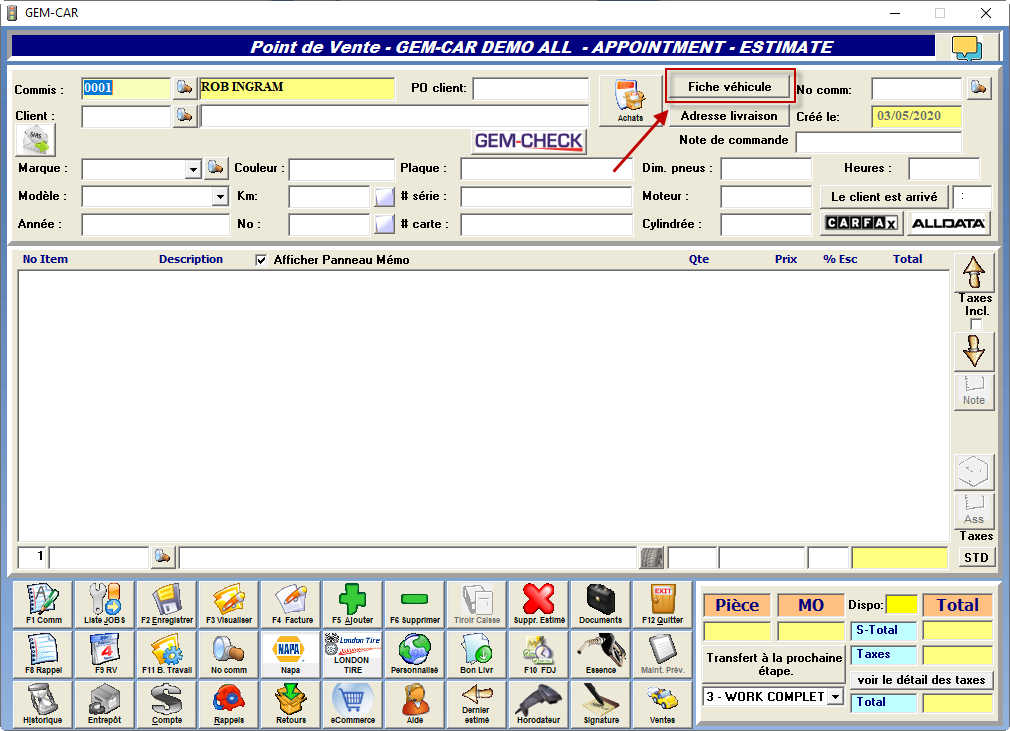The height and width of the screenshot is (731, 1010).
Task: Click the Essence fuel pump icon
Action: pyautogui.click(x=600, y=654)
